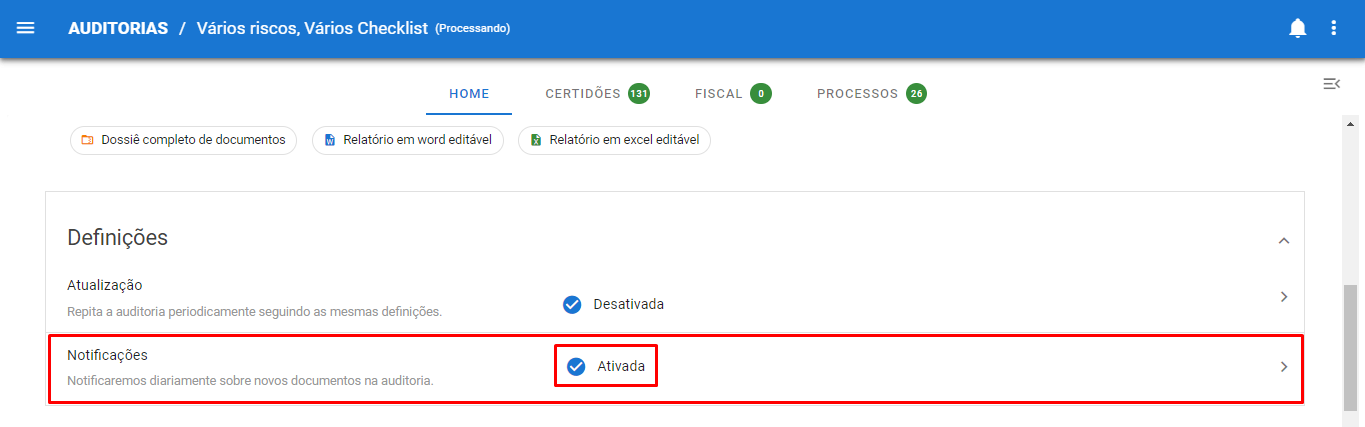Switch to the FISCAL tab
Screen dimensions: 1365x427
point(718,94)
